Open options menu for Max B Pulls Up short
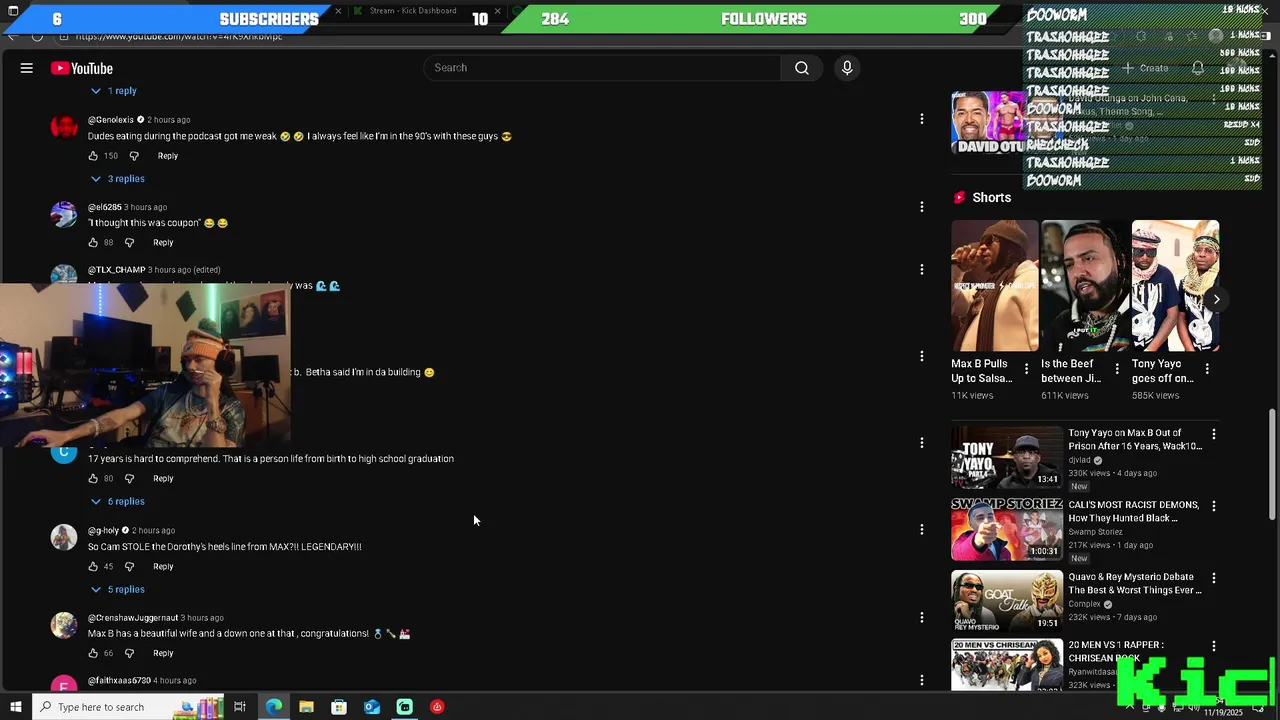1280x720 pixels. 1026,369
